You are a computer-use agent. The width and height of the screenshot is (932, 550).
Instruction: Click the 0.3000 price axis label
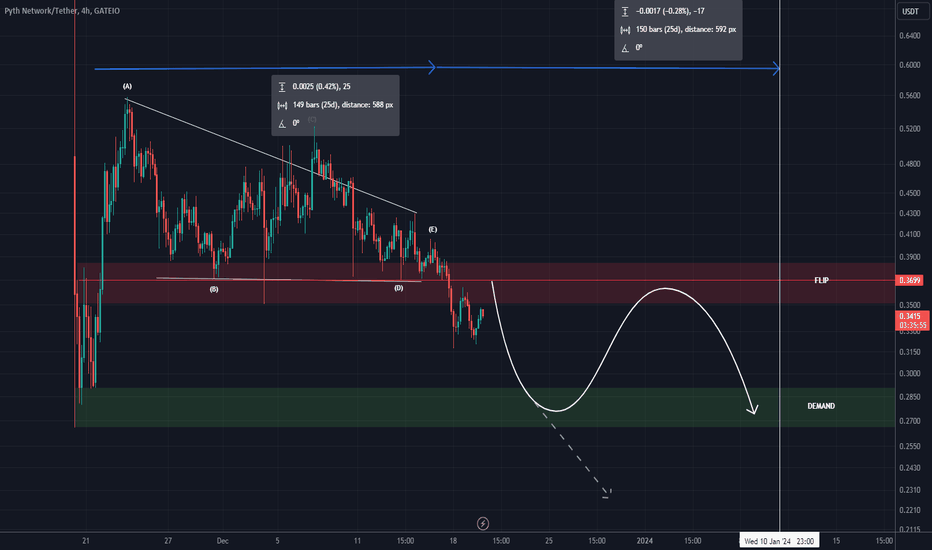click(x=909, y=373)
